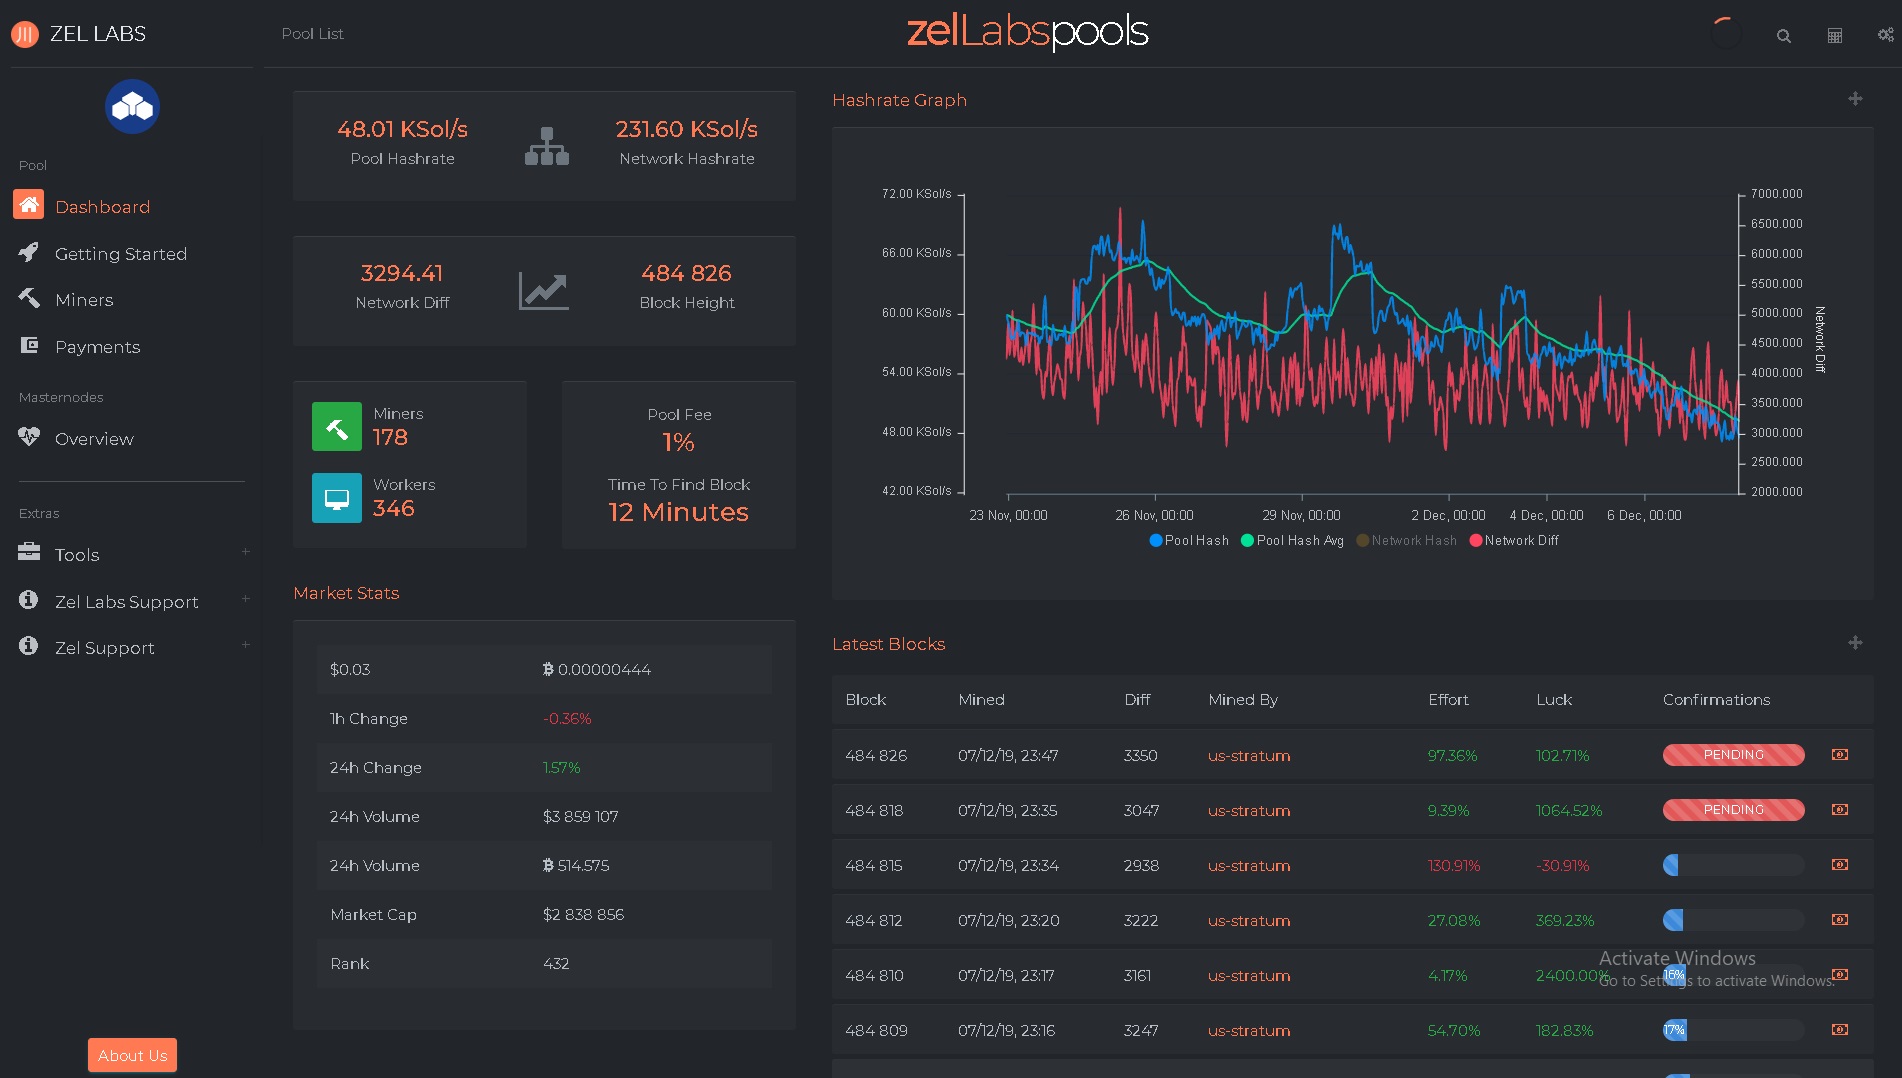
Task: Click the Zel coin cube avatar
Action: (132, 107)
